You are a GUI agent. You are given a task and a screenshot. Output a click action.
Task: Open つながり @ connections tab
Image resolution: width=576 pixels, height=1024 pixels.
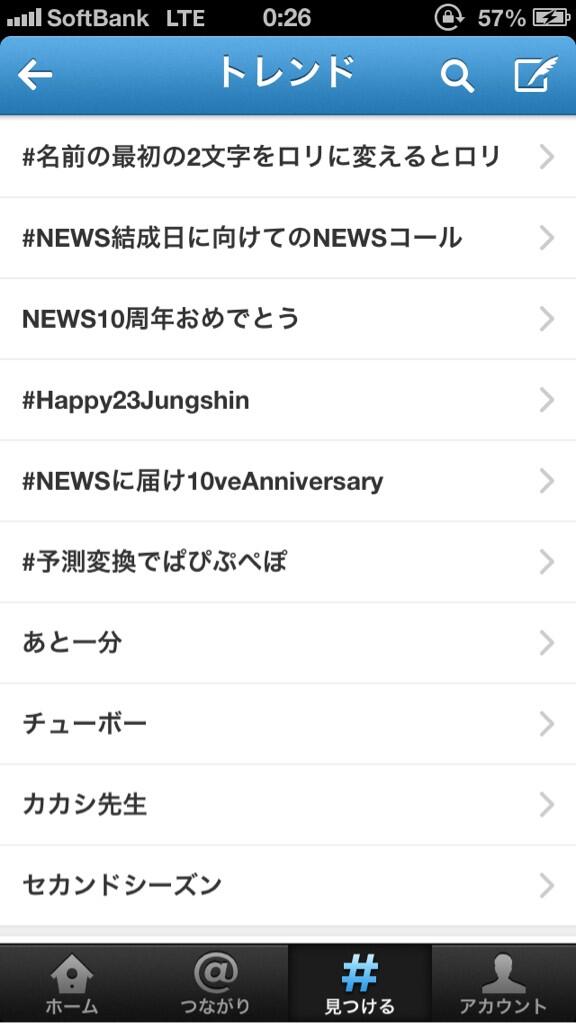tap(216, 984)
